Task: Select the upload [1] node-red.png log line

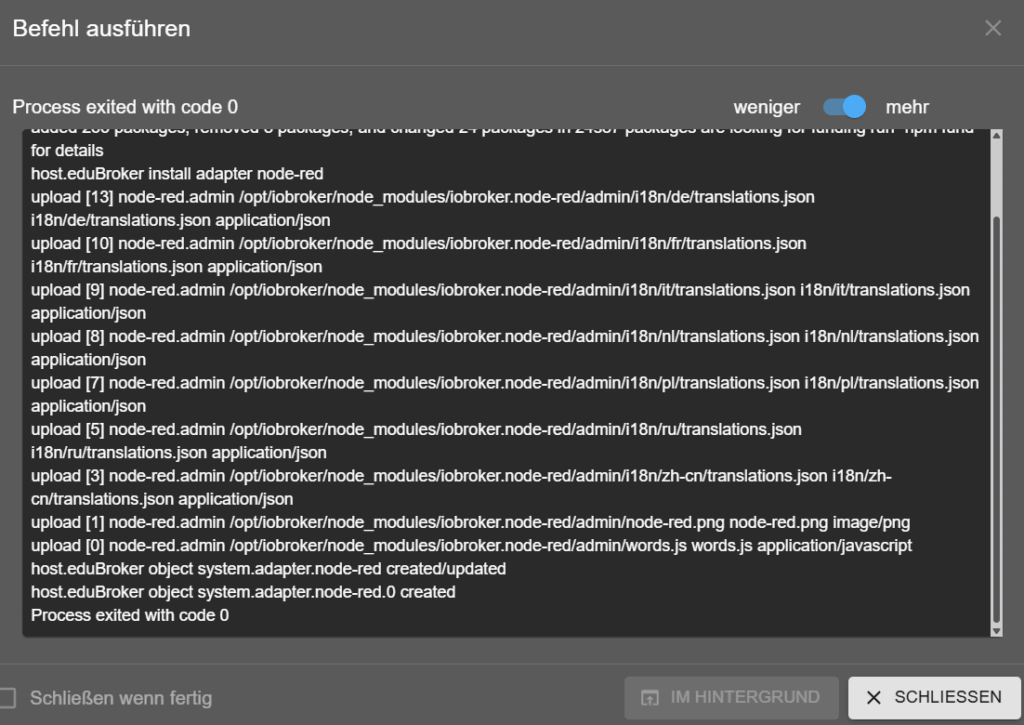Action: coord(470,522)
